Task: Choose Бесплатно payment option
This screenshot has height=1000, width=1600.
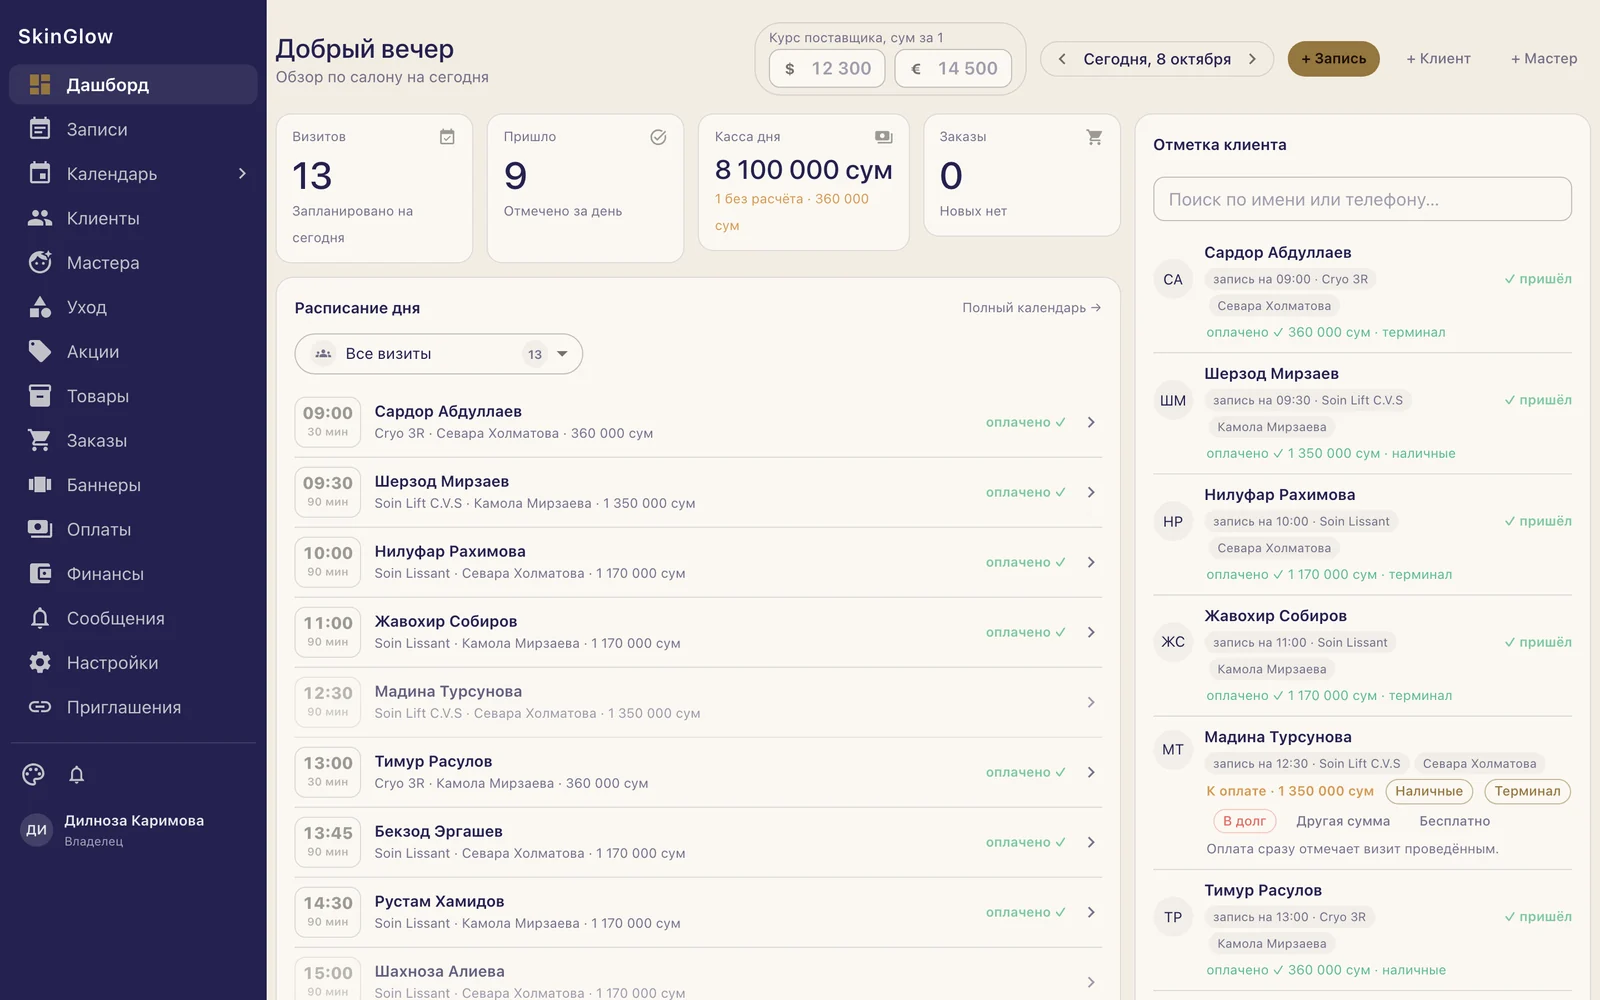Action: (x=1455, y=821)
